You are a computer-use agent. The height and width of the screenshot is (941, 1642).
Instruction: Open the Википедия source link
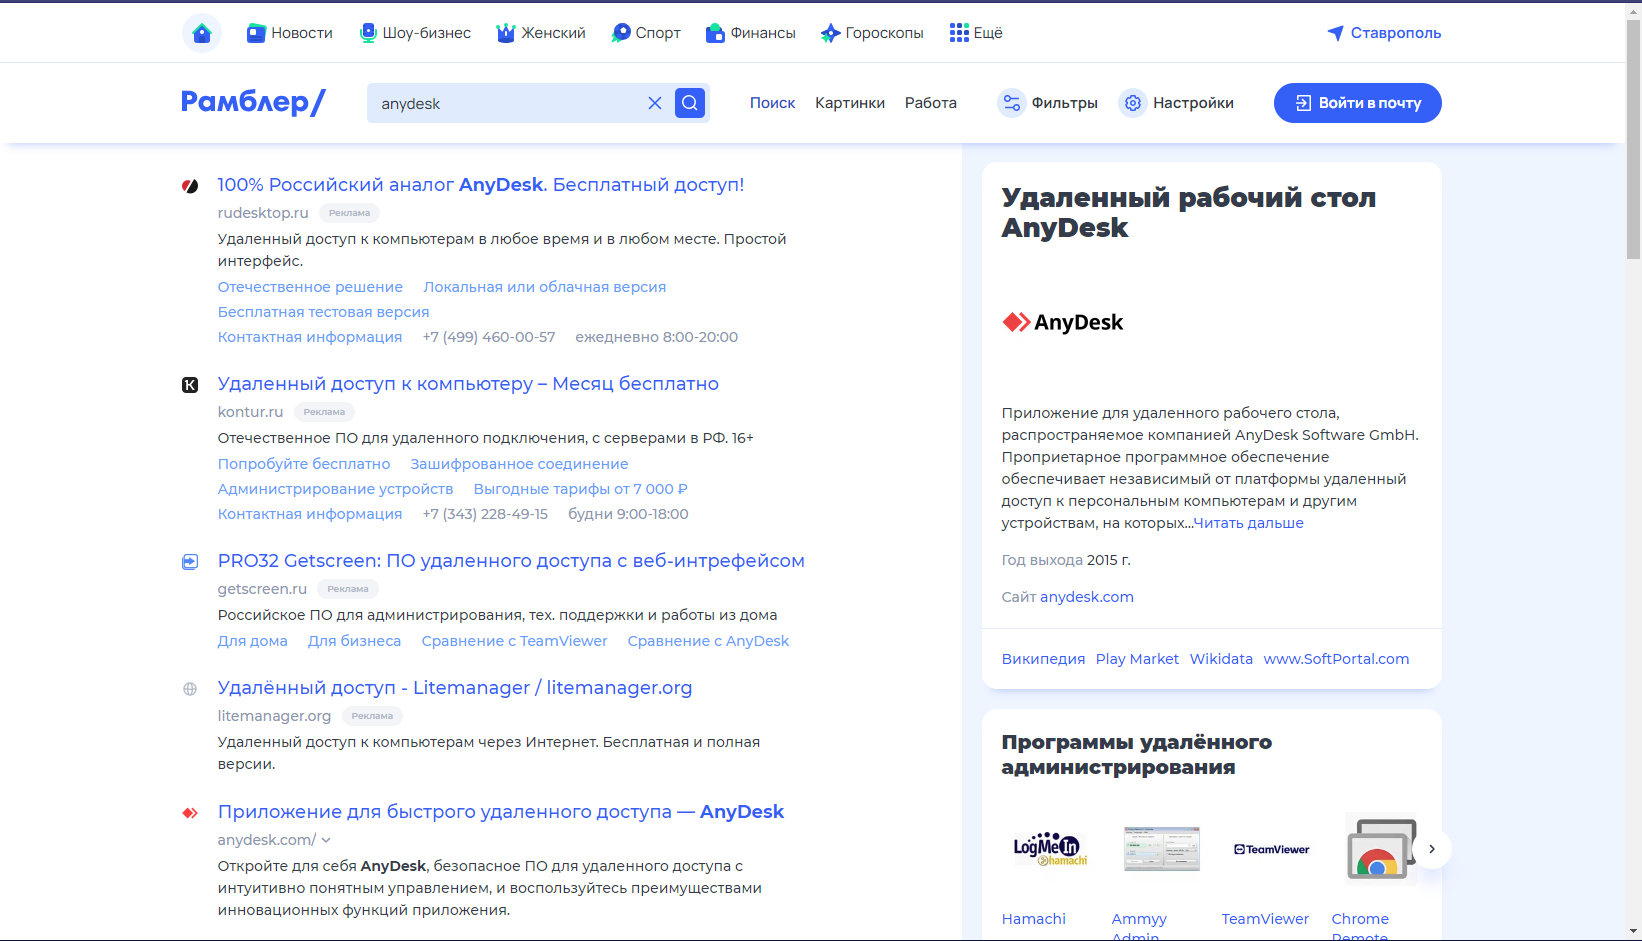tap(1043, 659)
